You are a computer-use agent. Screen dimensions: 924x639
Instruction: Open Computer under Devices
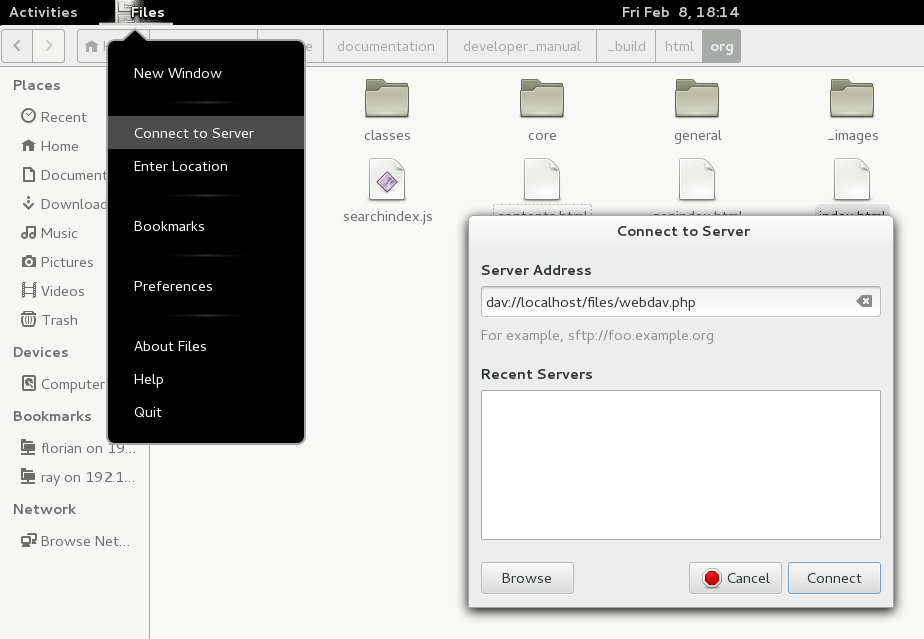pyautogui.click(x=73, y=384)
